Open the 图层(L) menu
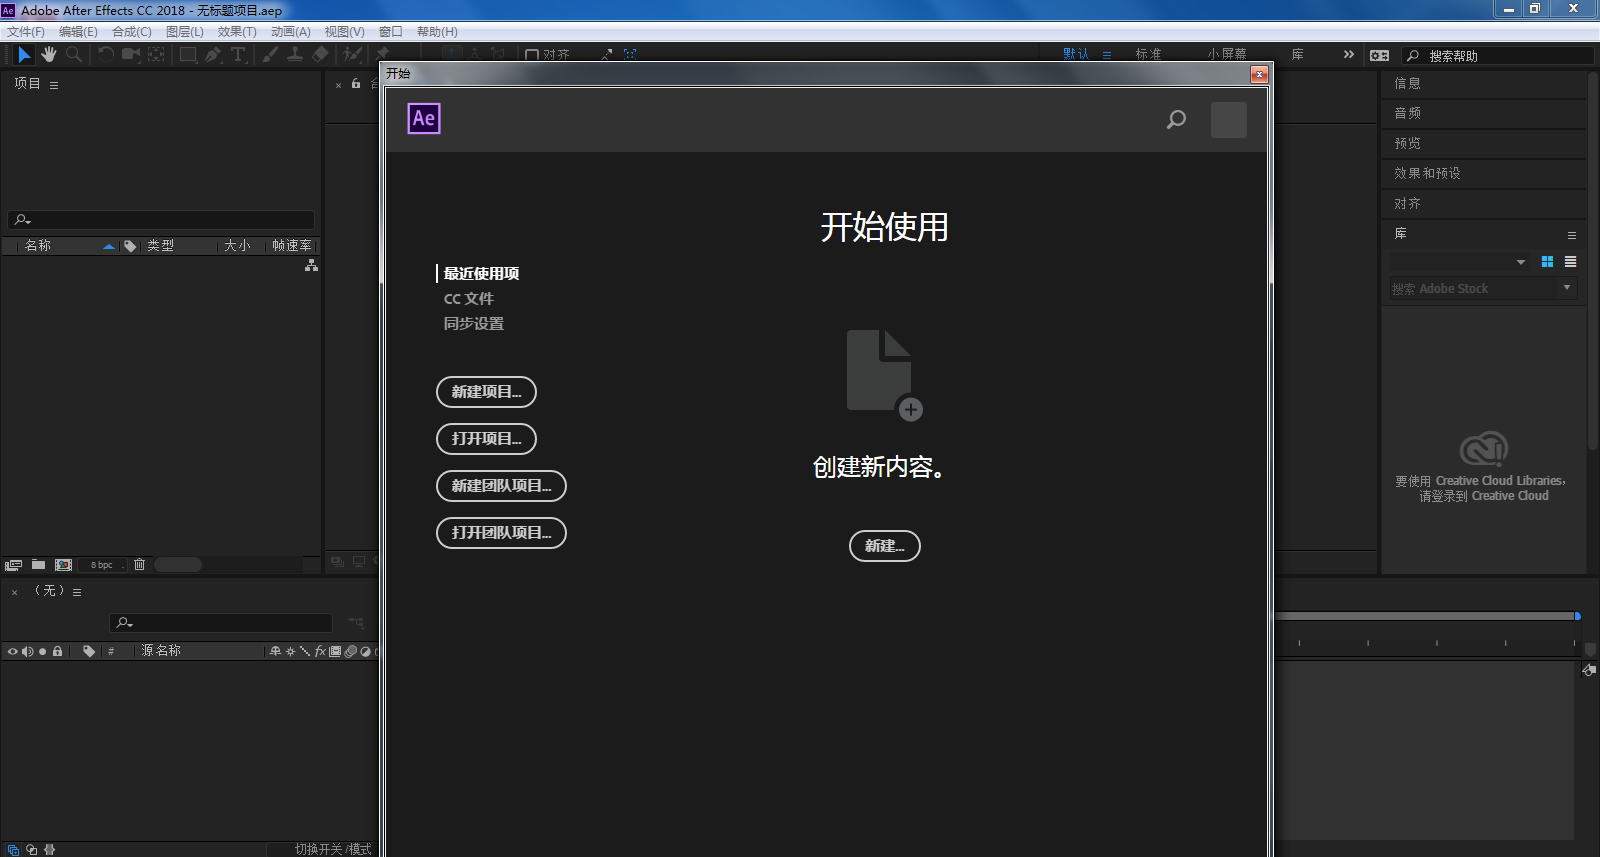 185,32
